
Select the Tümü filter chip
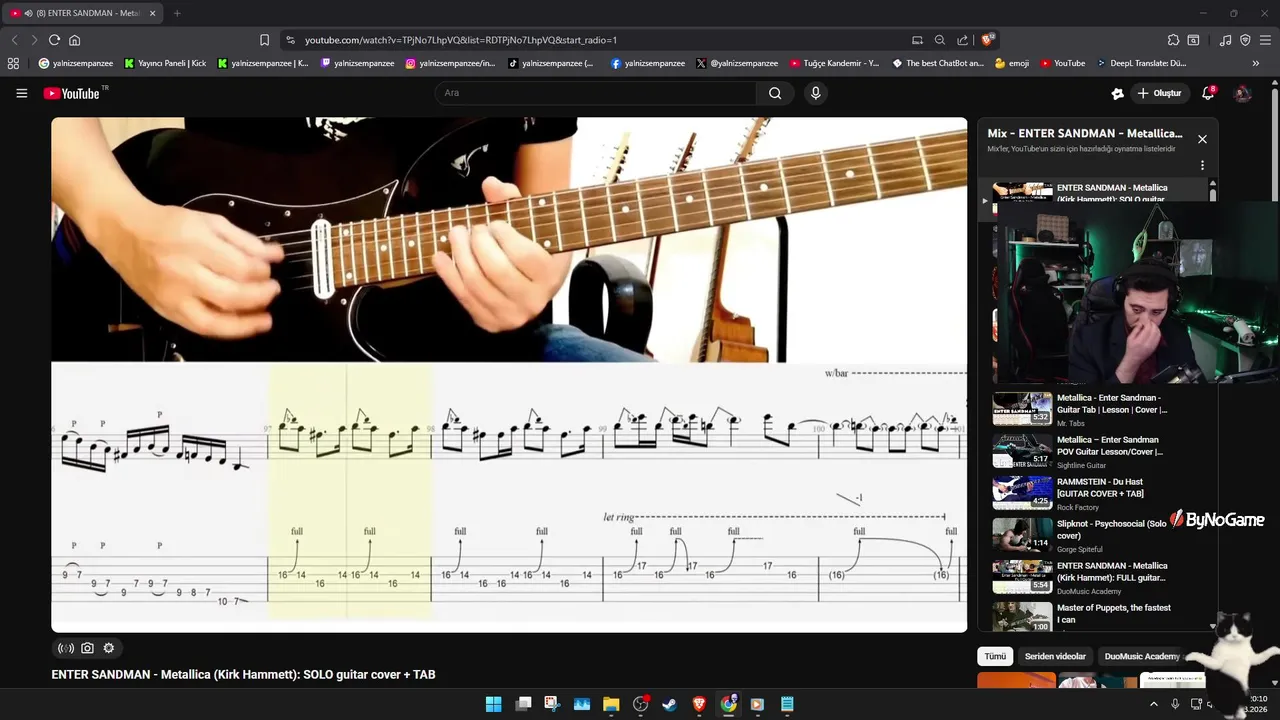[995, 656]
